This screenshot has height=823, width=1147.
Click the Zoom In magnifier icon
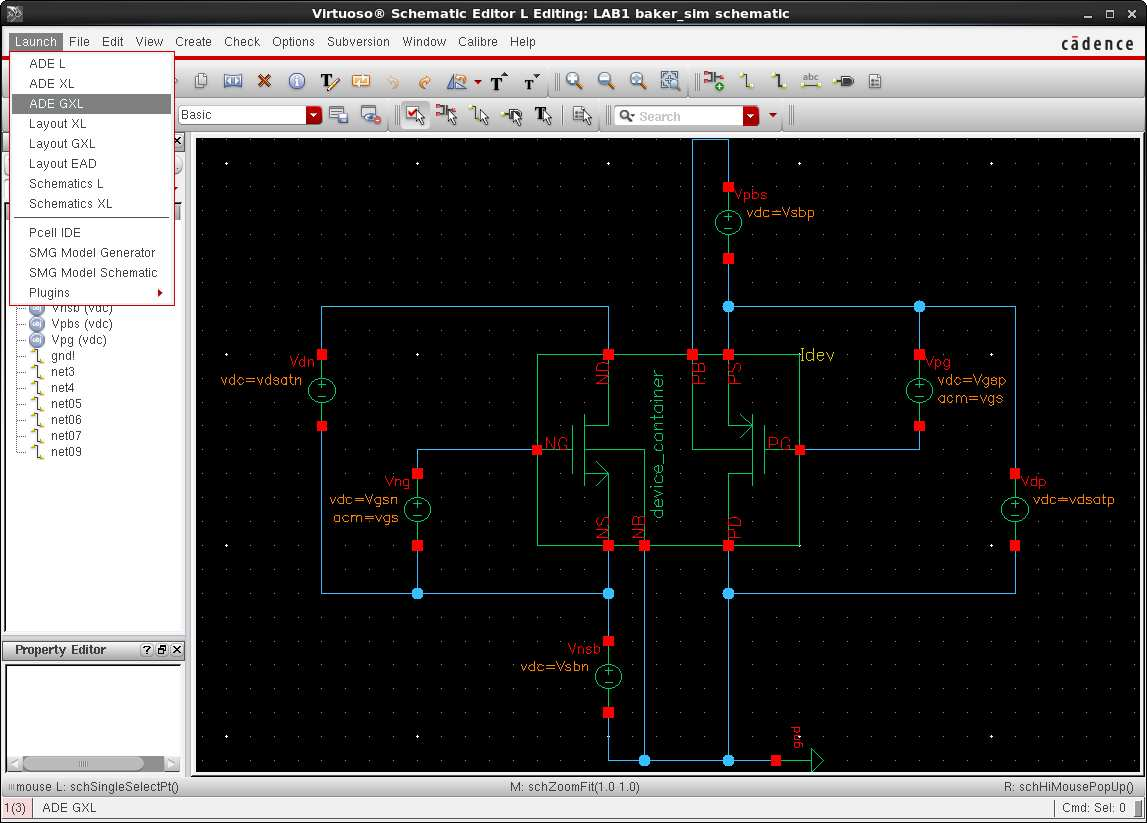[x=574, y=81]
